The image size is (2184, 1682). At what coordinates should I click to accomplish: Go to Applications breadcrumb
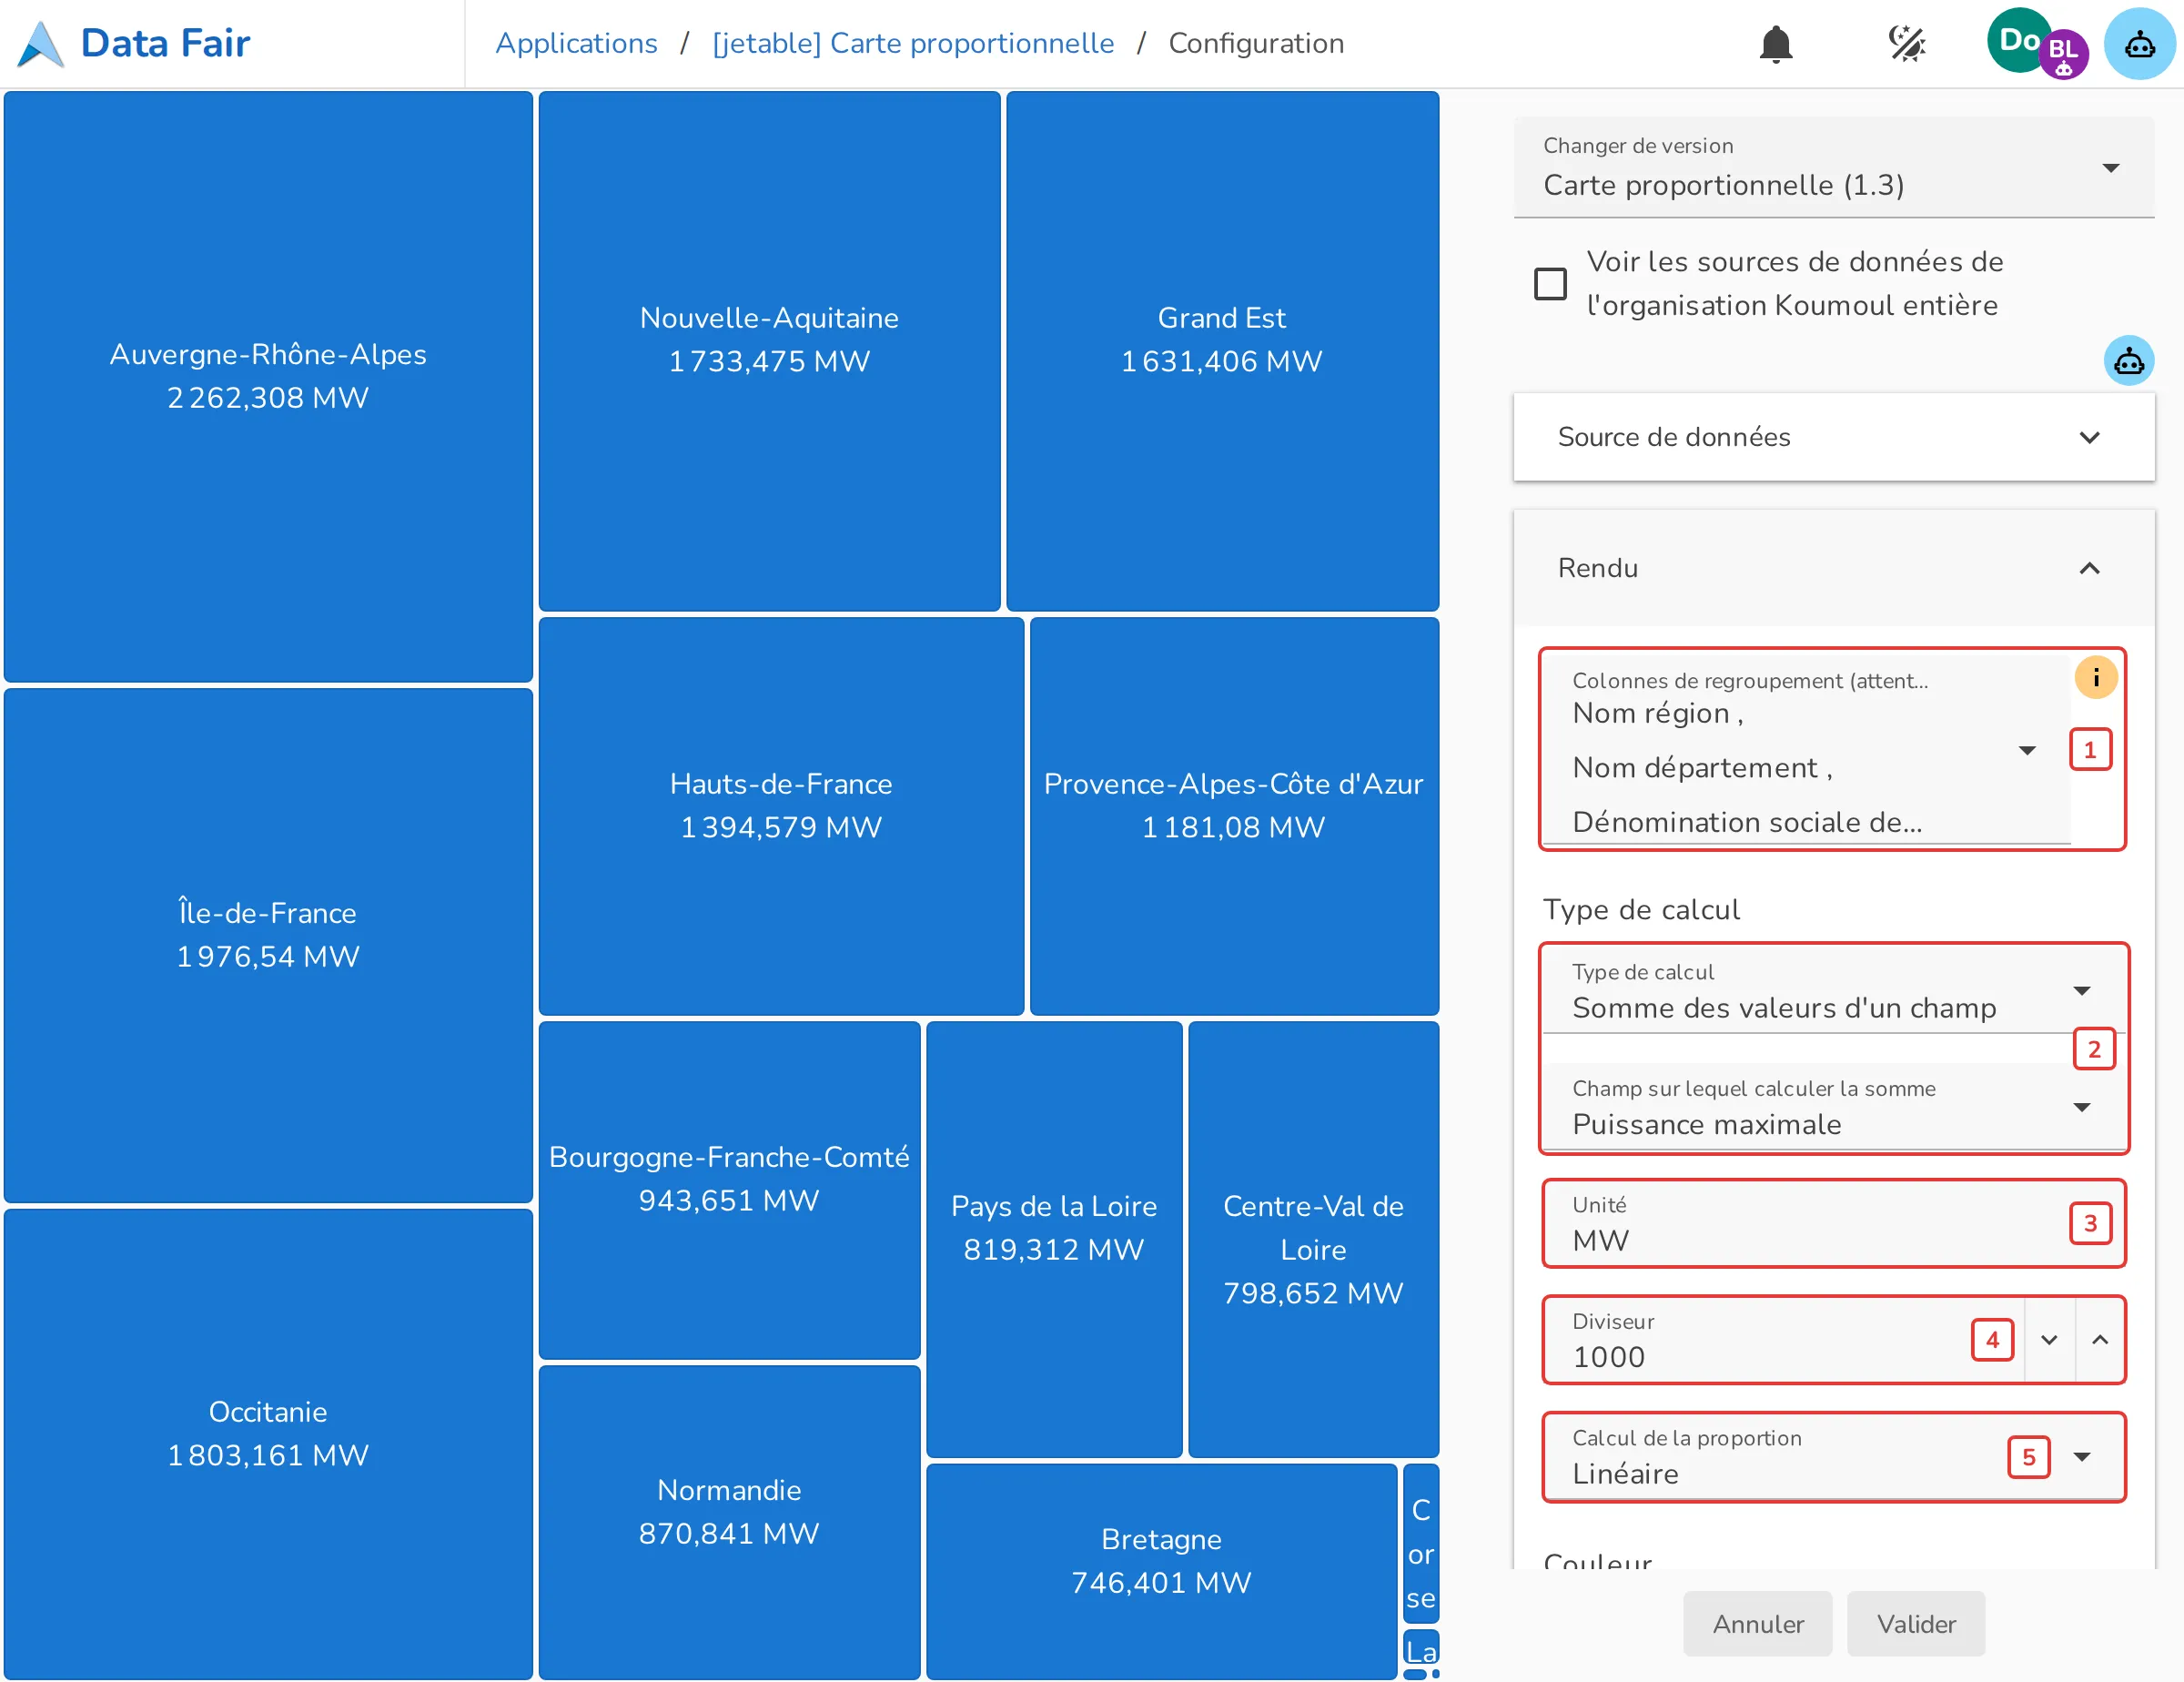pos(576,43)
